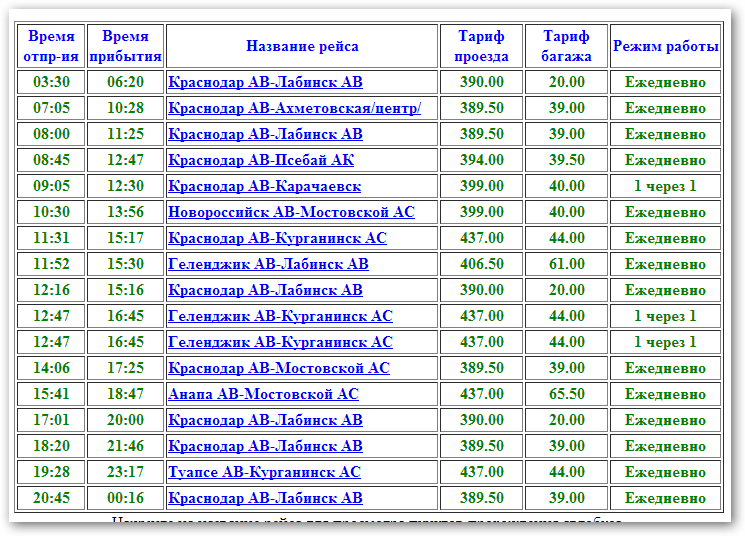Open the Краснодар АВ-Карачаевск route link
The height and width of the screenshot is (536, 745).
pyautogui.click(x=265, y=186)
